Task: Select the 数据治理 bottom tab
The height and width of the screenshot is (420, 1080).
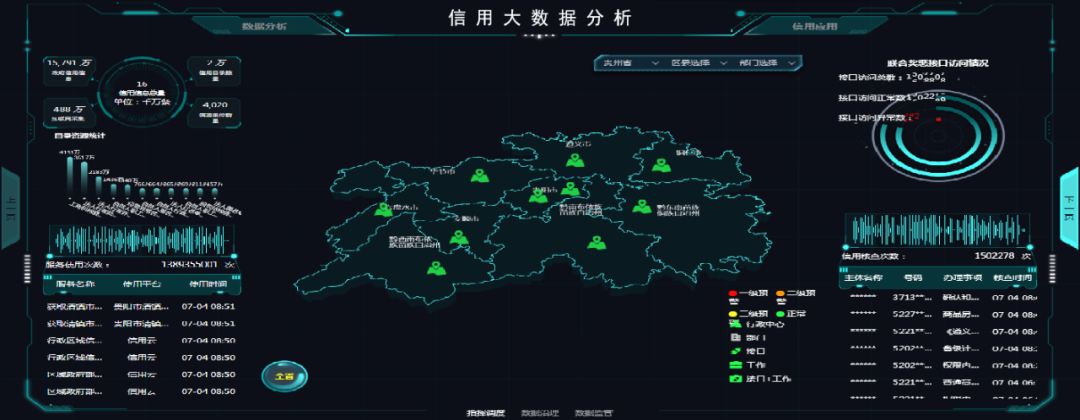Action: [x=540, y=413]
